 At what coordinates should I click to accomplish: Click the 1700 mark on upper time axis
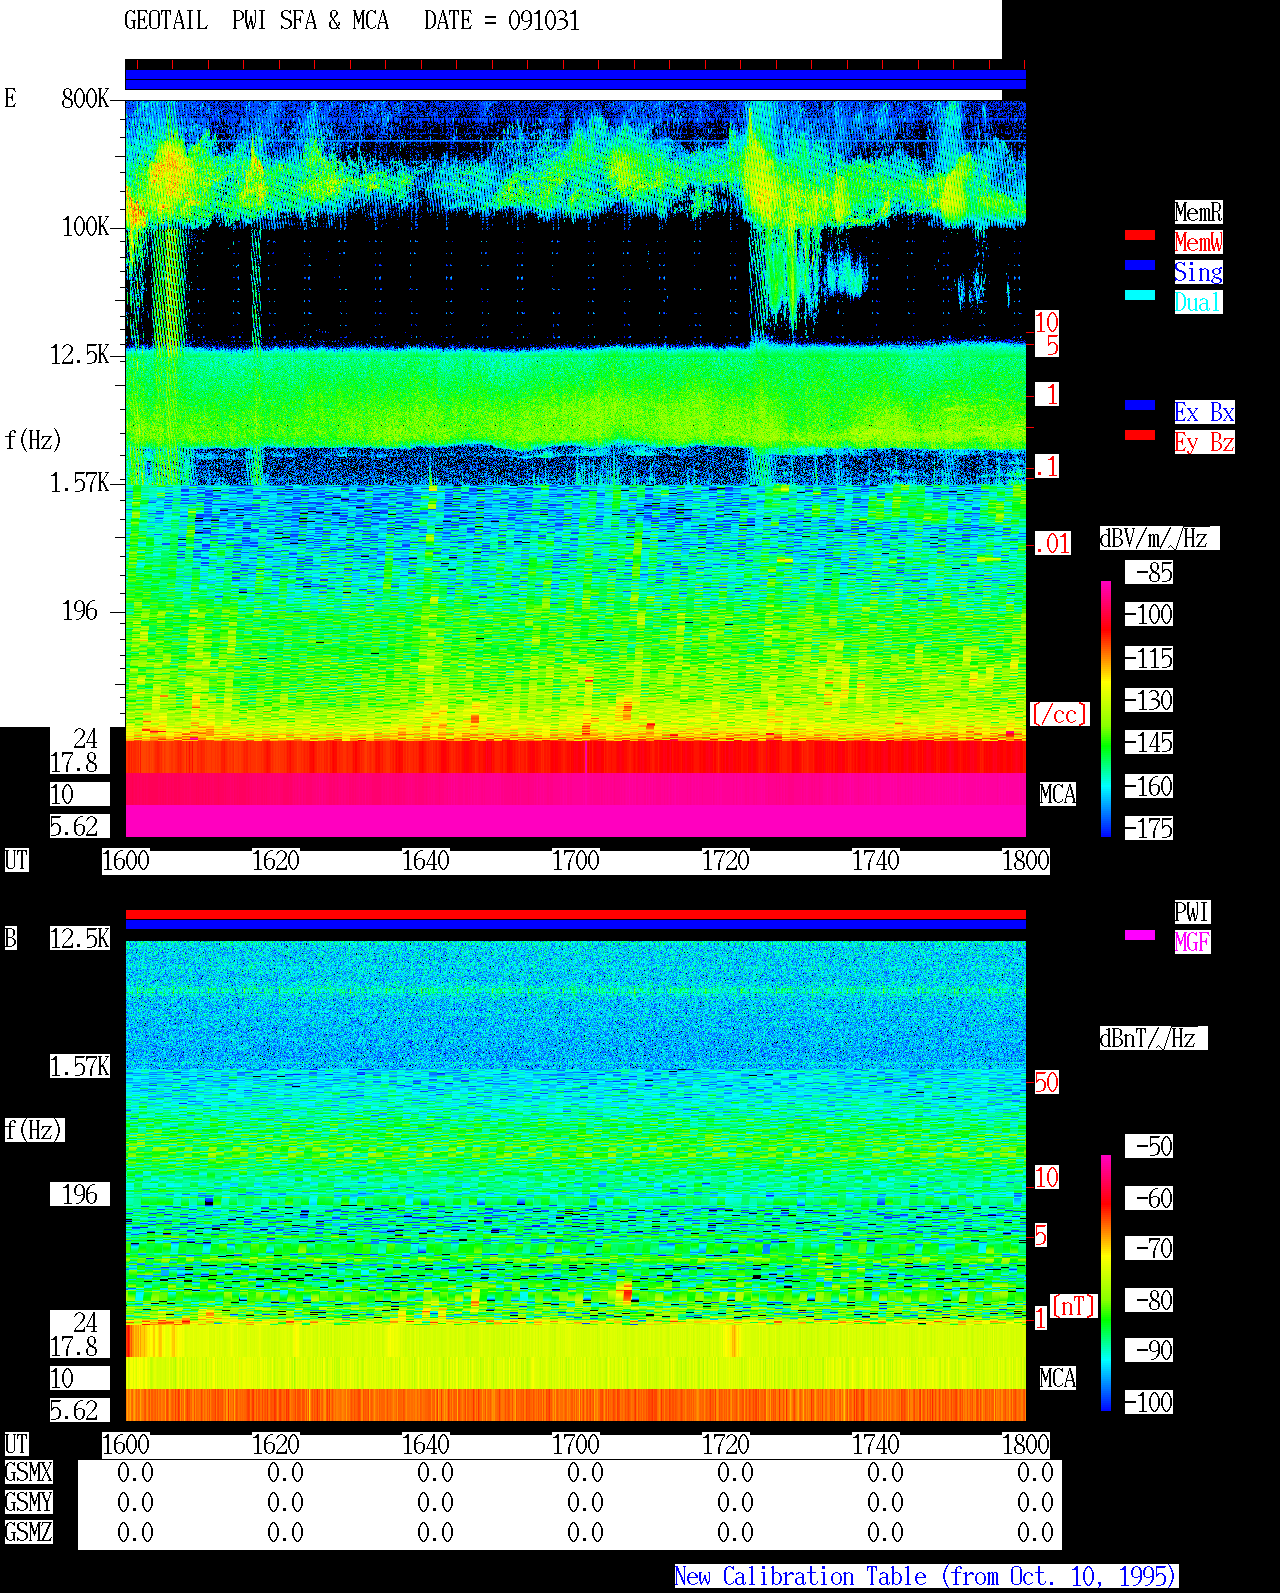[576, 861]
